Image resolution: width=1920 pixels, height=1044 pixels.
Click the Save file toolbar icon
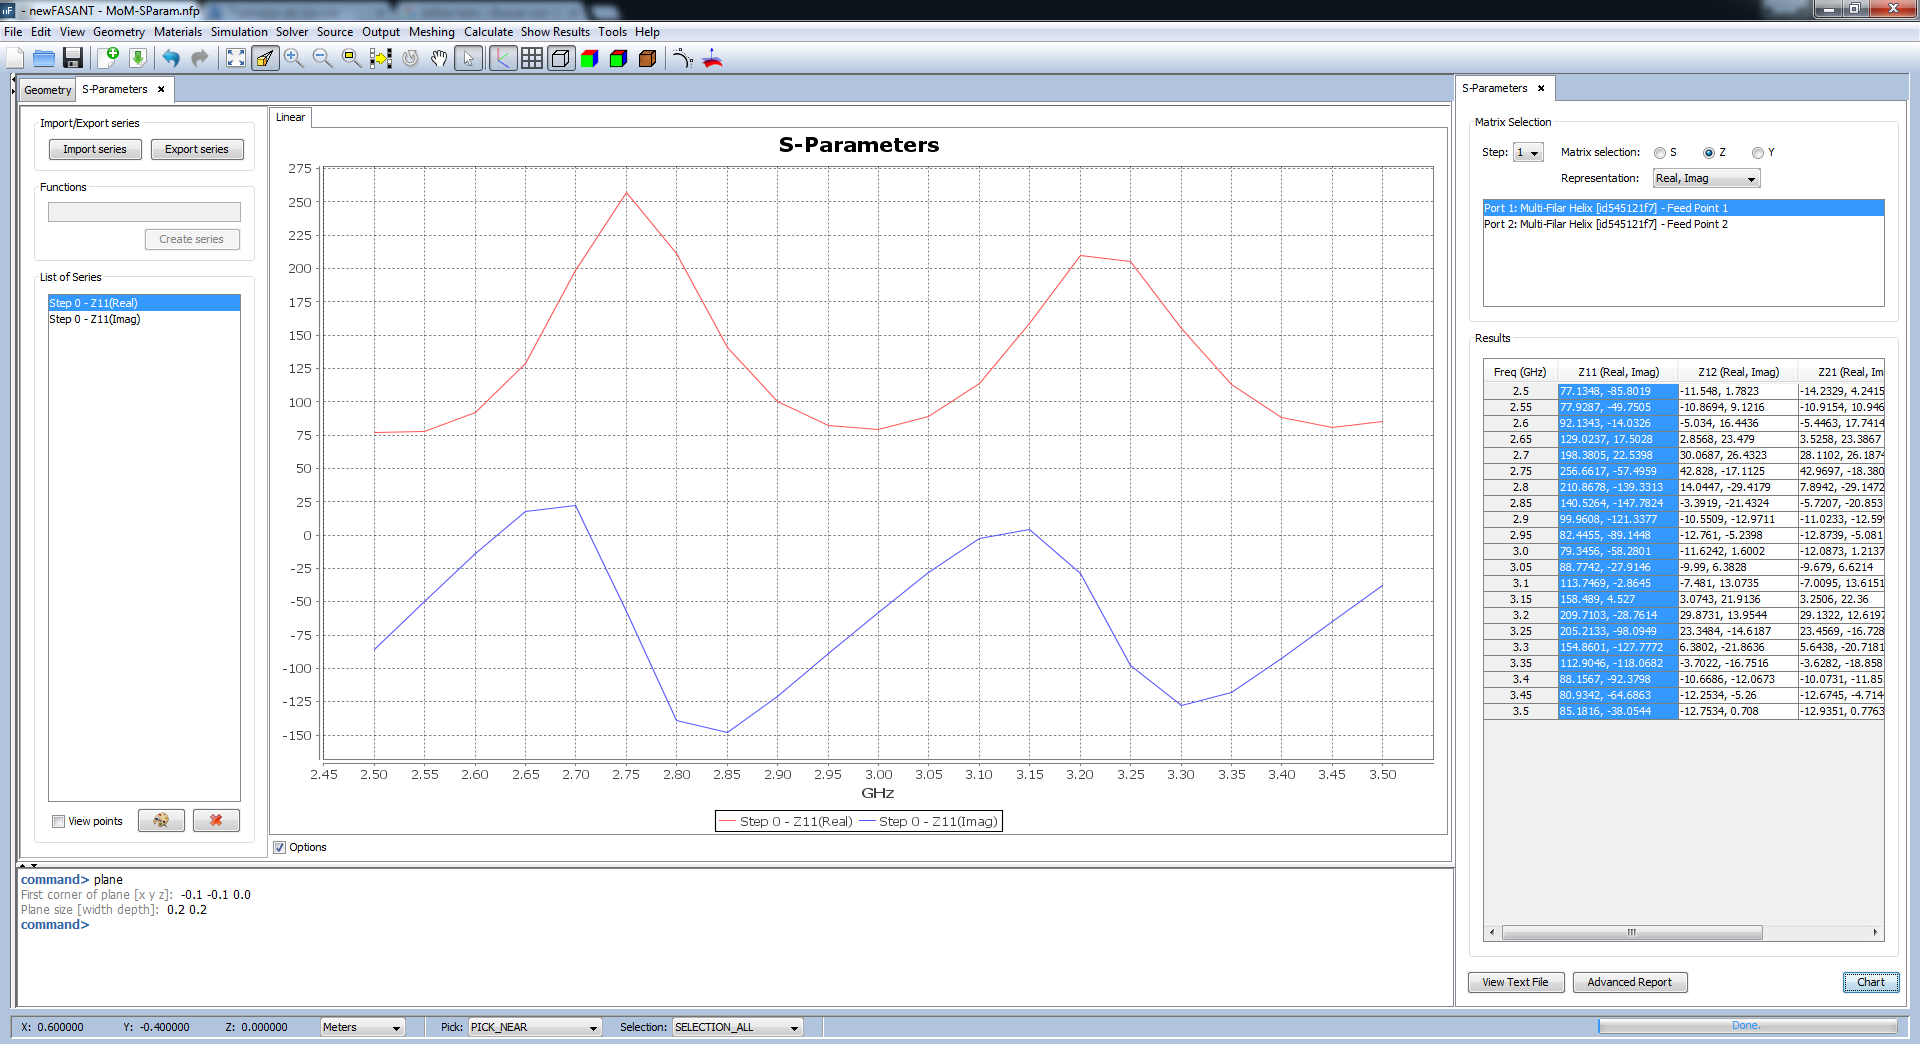(x=72, y=58)
